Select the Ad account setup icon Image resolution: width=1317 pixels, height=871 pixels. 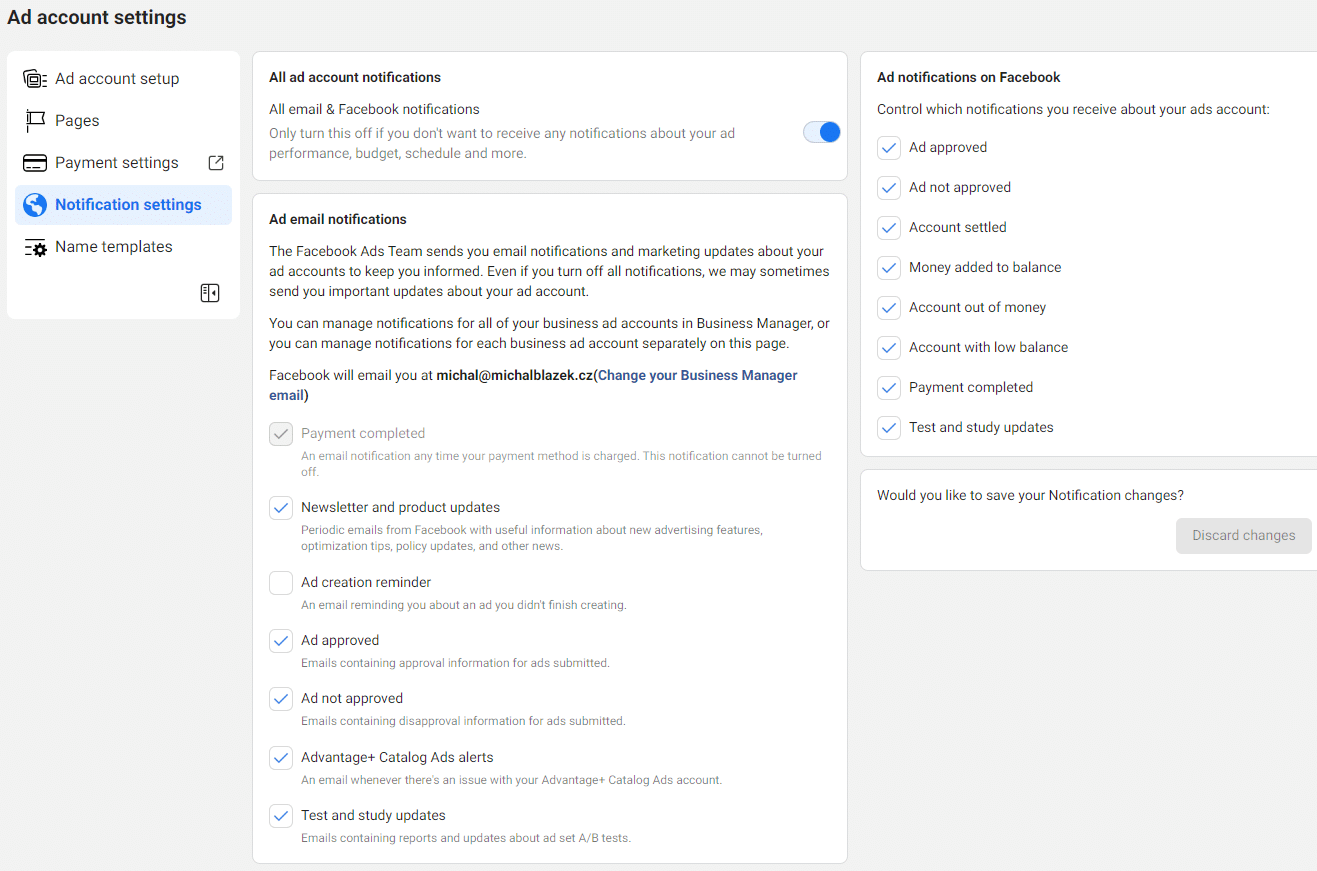pyautogui.click(x=35, y=78)
